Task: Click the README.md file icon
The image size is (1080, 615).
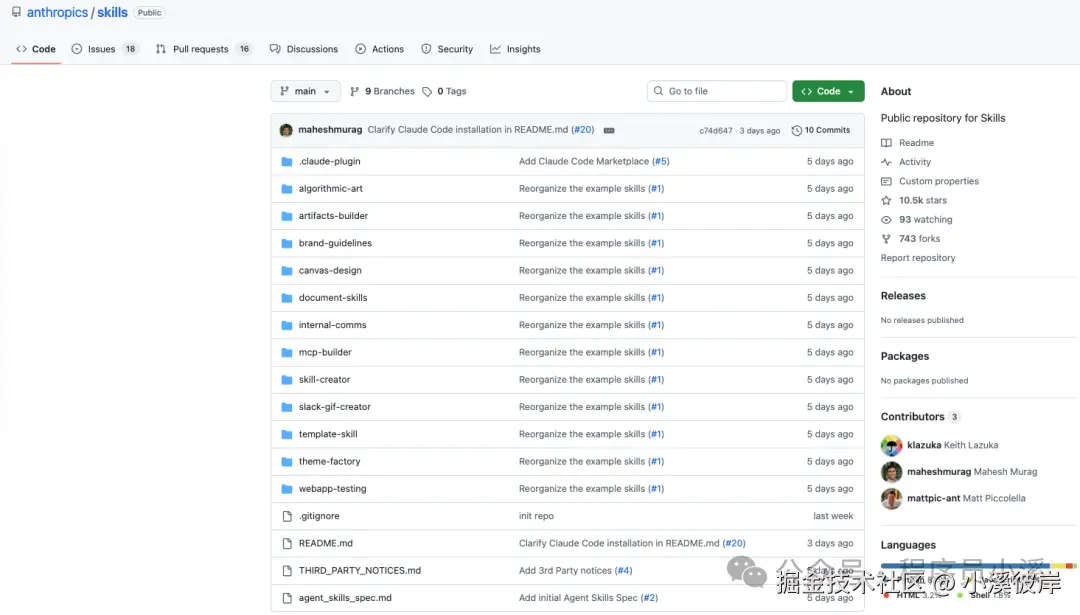Action: pos(287,543)
